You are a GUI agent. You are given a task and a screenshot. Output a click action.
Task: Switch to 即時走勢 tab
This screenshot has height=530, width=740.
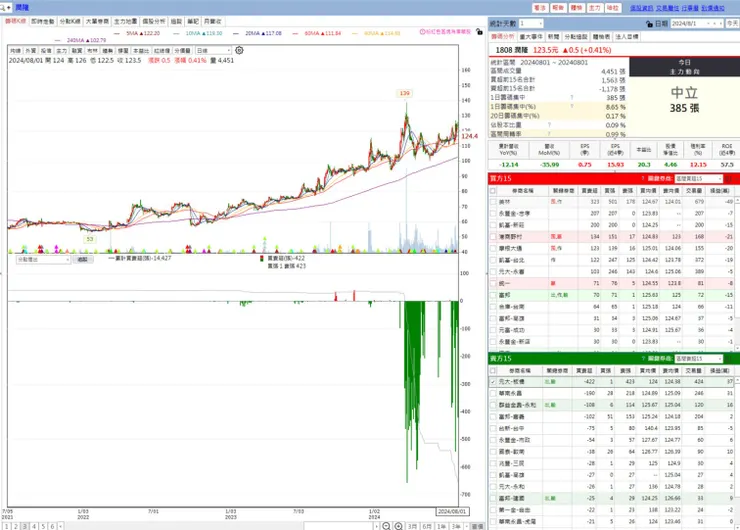pyautogui.click(x=43, y=21)
